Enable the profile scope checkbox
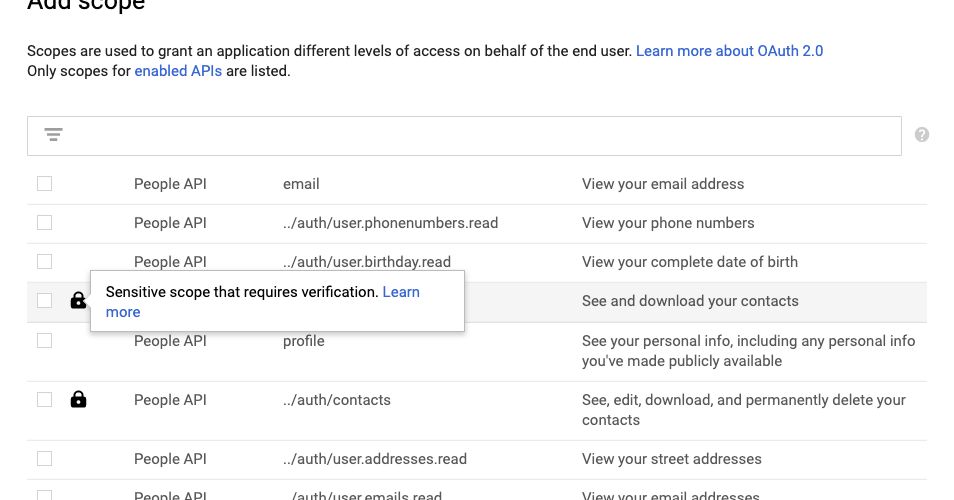The width and height of the screenshot is (954, 500). (44, 341)
